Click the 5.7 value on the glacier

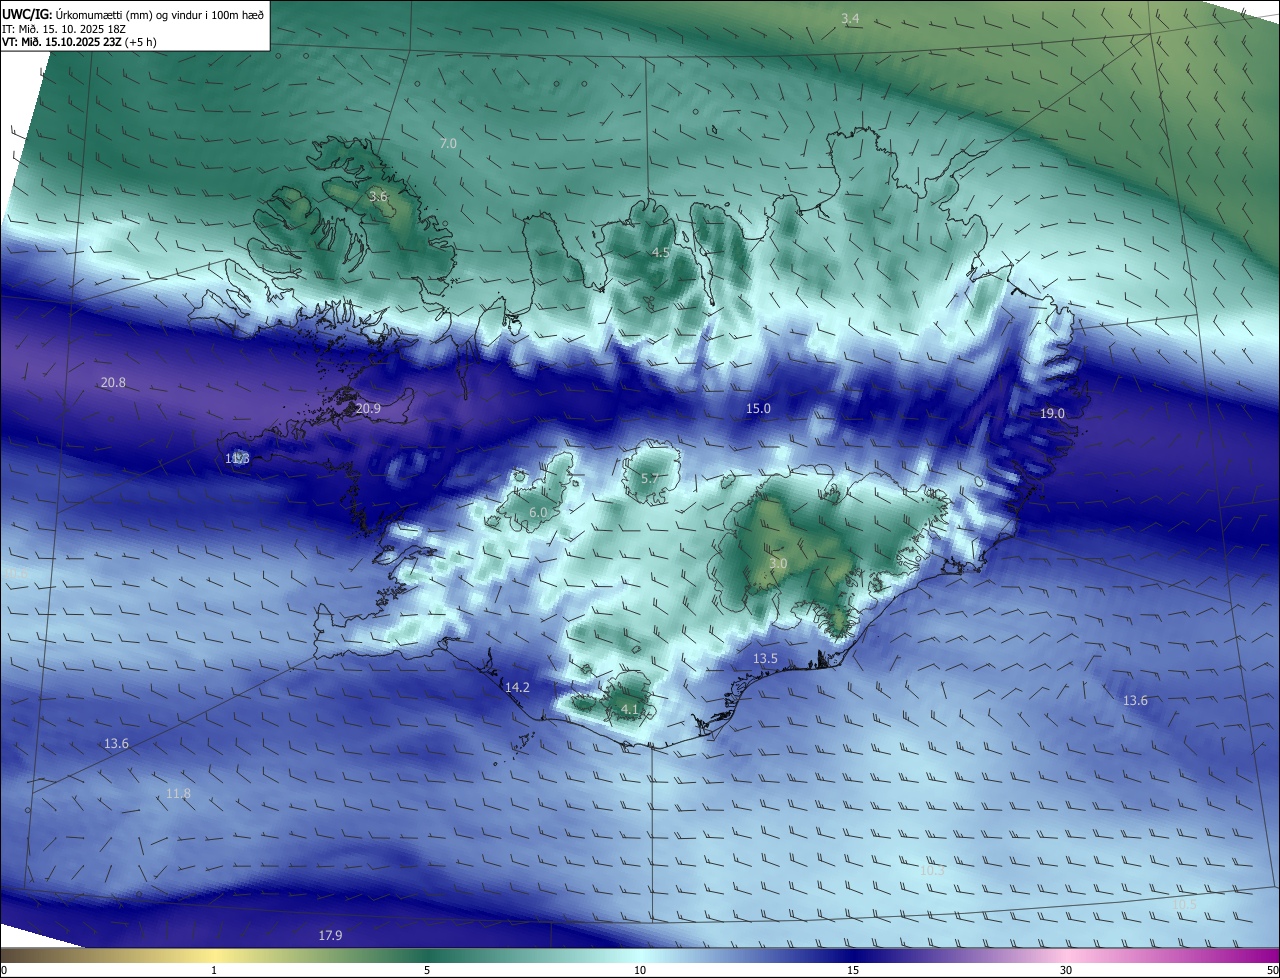coord(650,479)
